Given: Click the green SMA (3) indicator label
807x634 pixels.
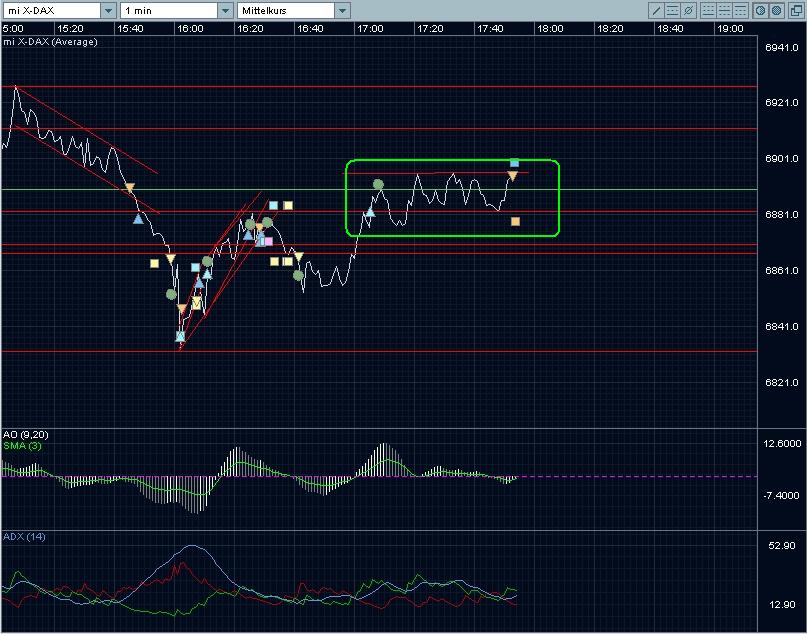Looking at the screenshot, I should coord(22,446).
